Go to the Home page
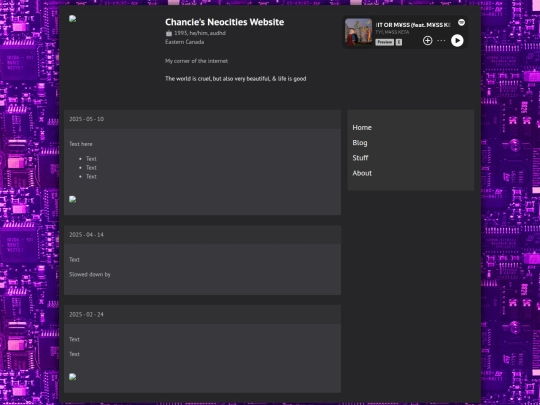540x405 pixels. 362,127
